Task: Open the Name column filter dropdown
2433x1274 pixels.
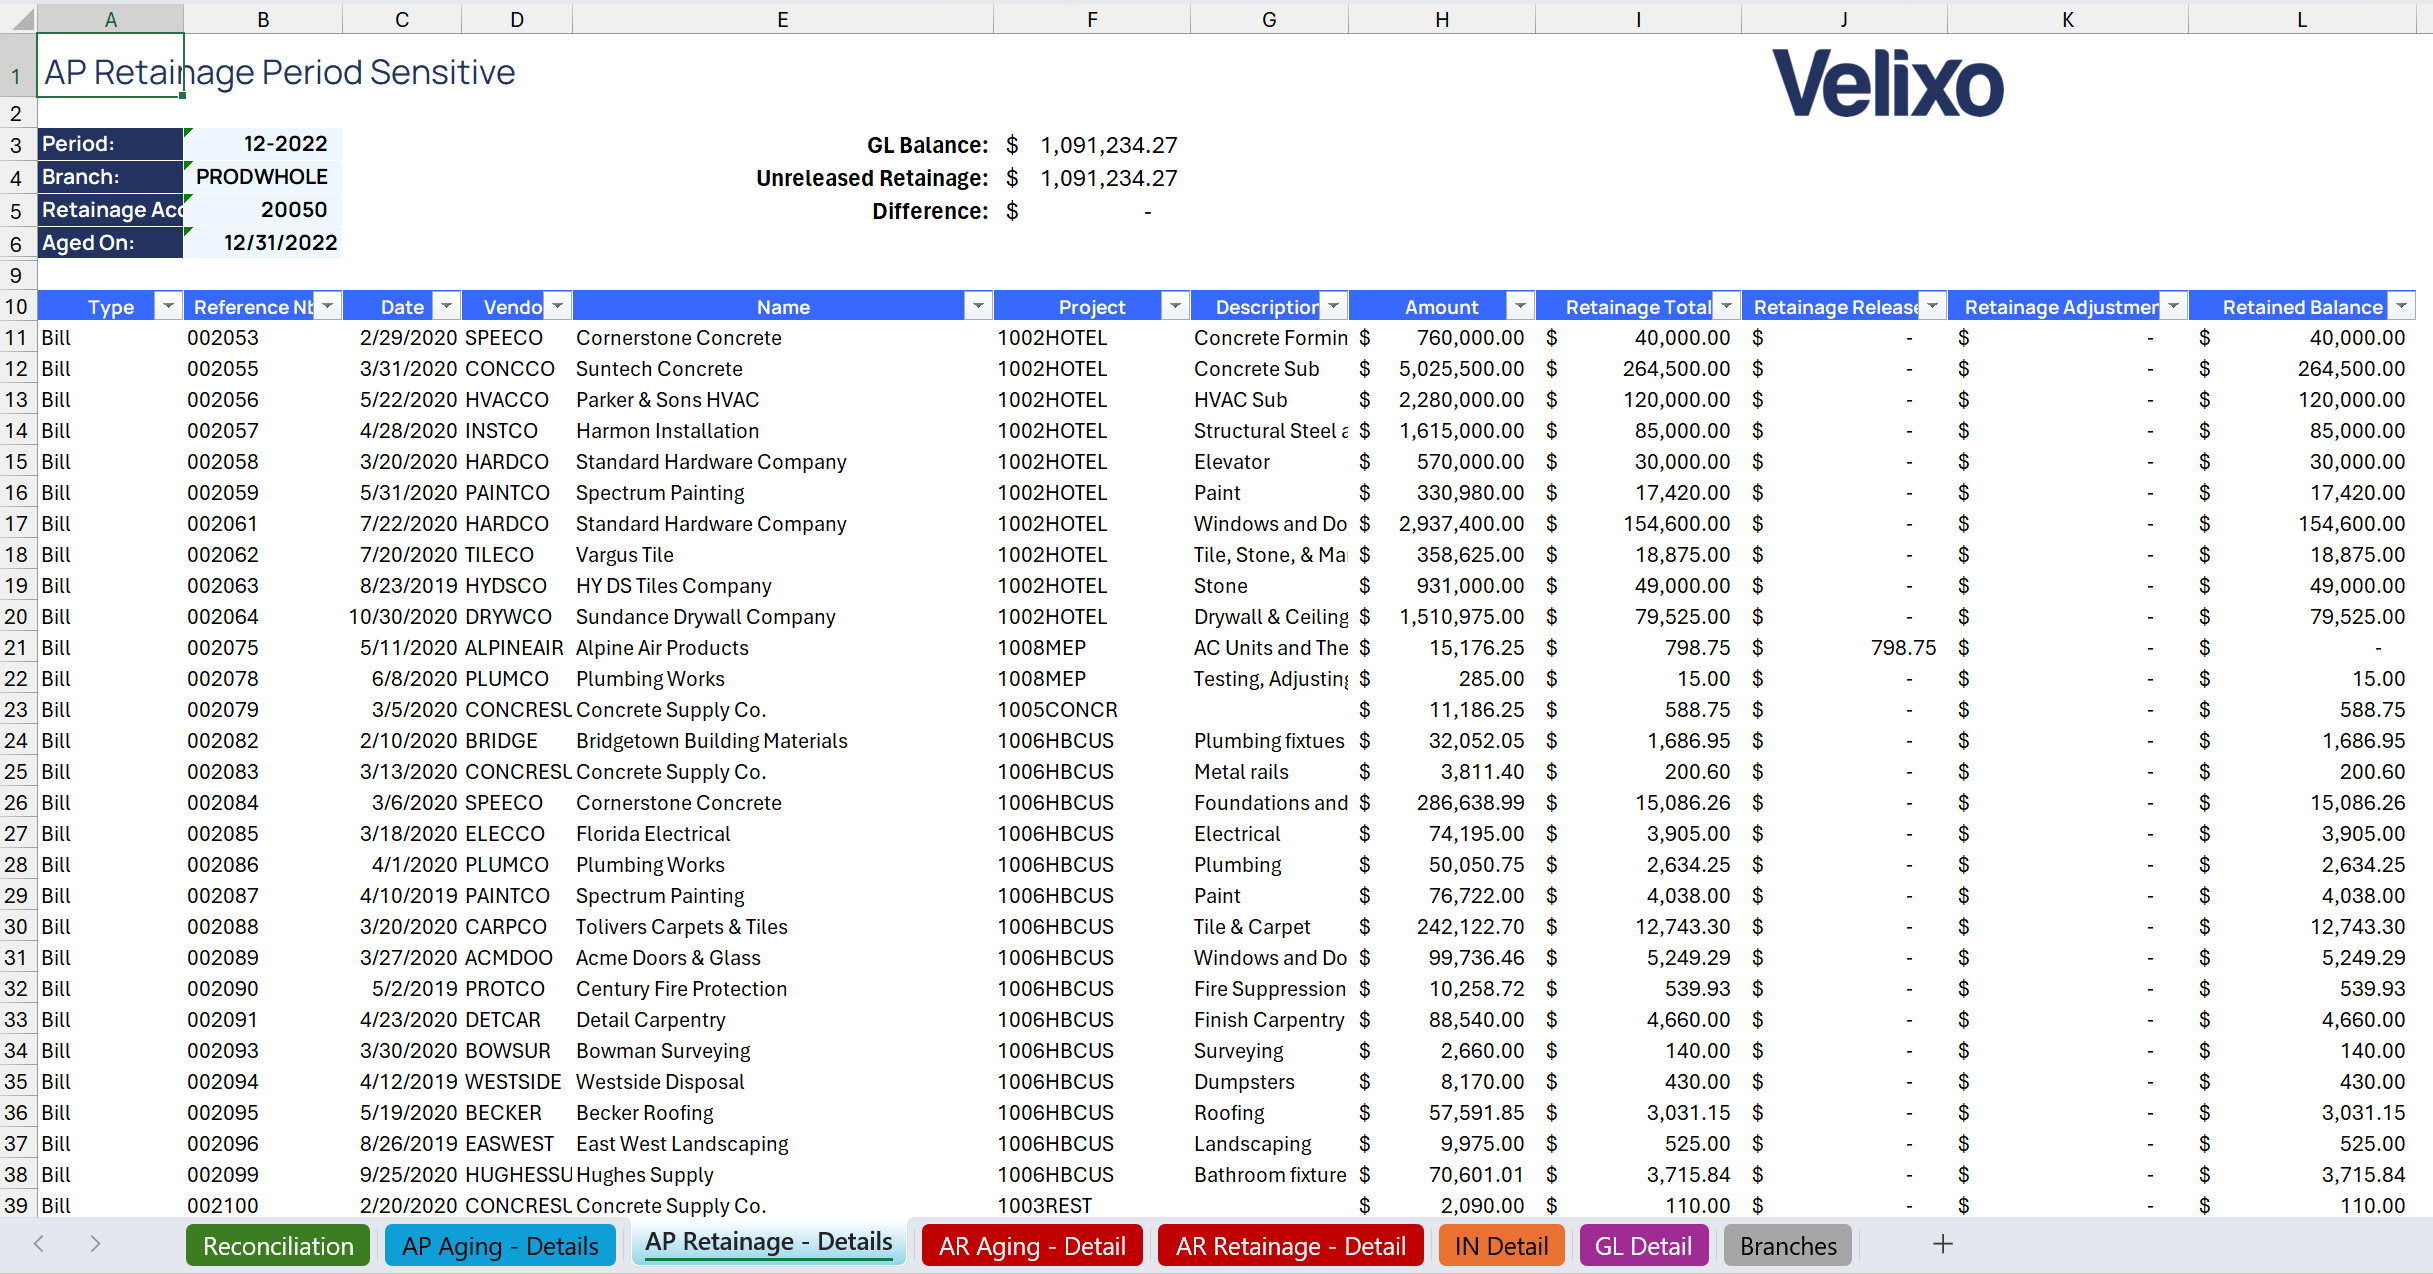Action: (x=978, y=306)
